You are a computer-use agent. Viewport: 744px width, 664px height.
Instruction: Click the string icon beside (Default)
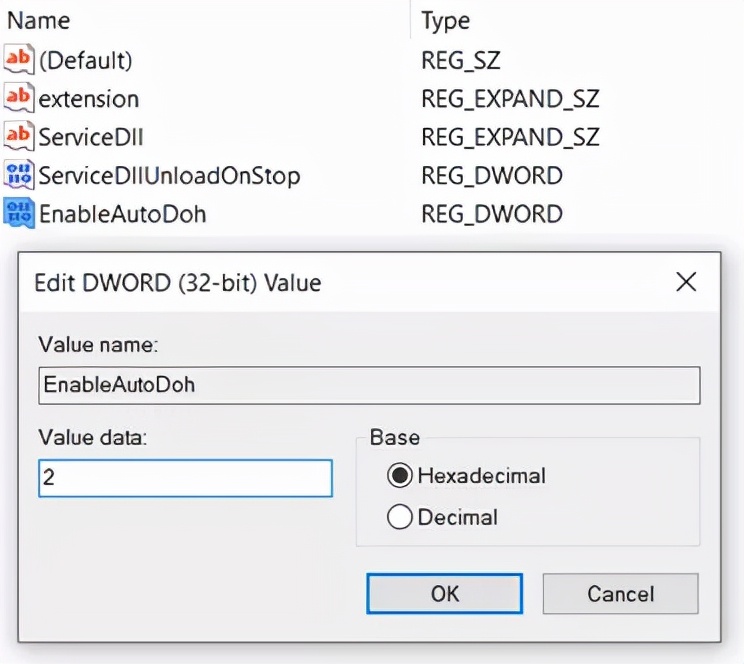click(18, 60)
